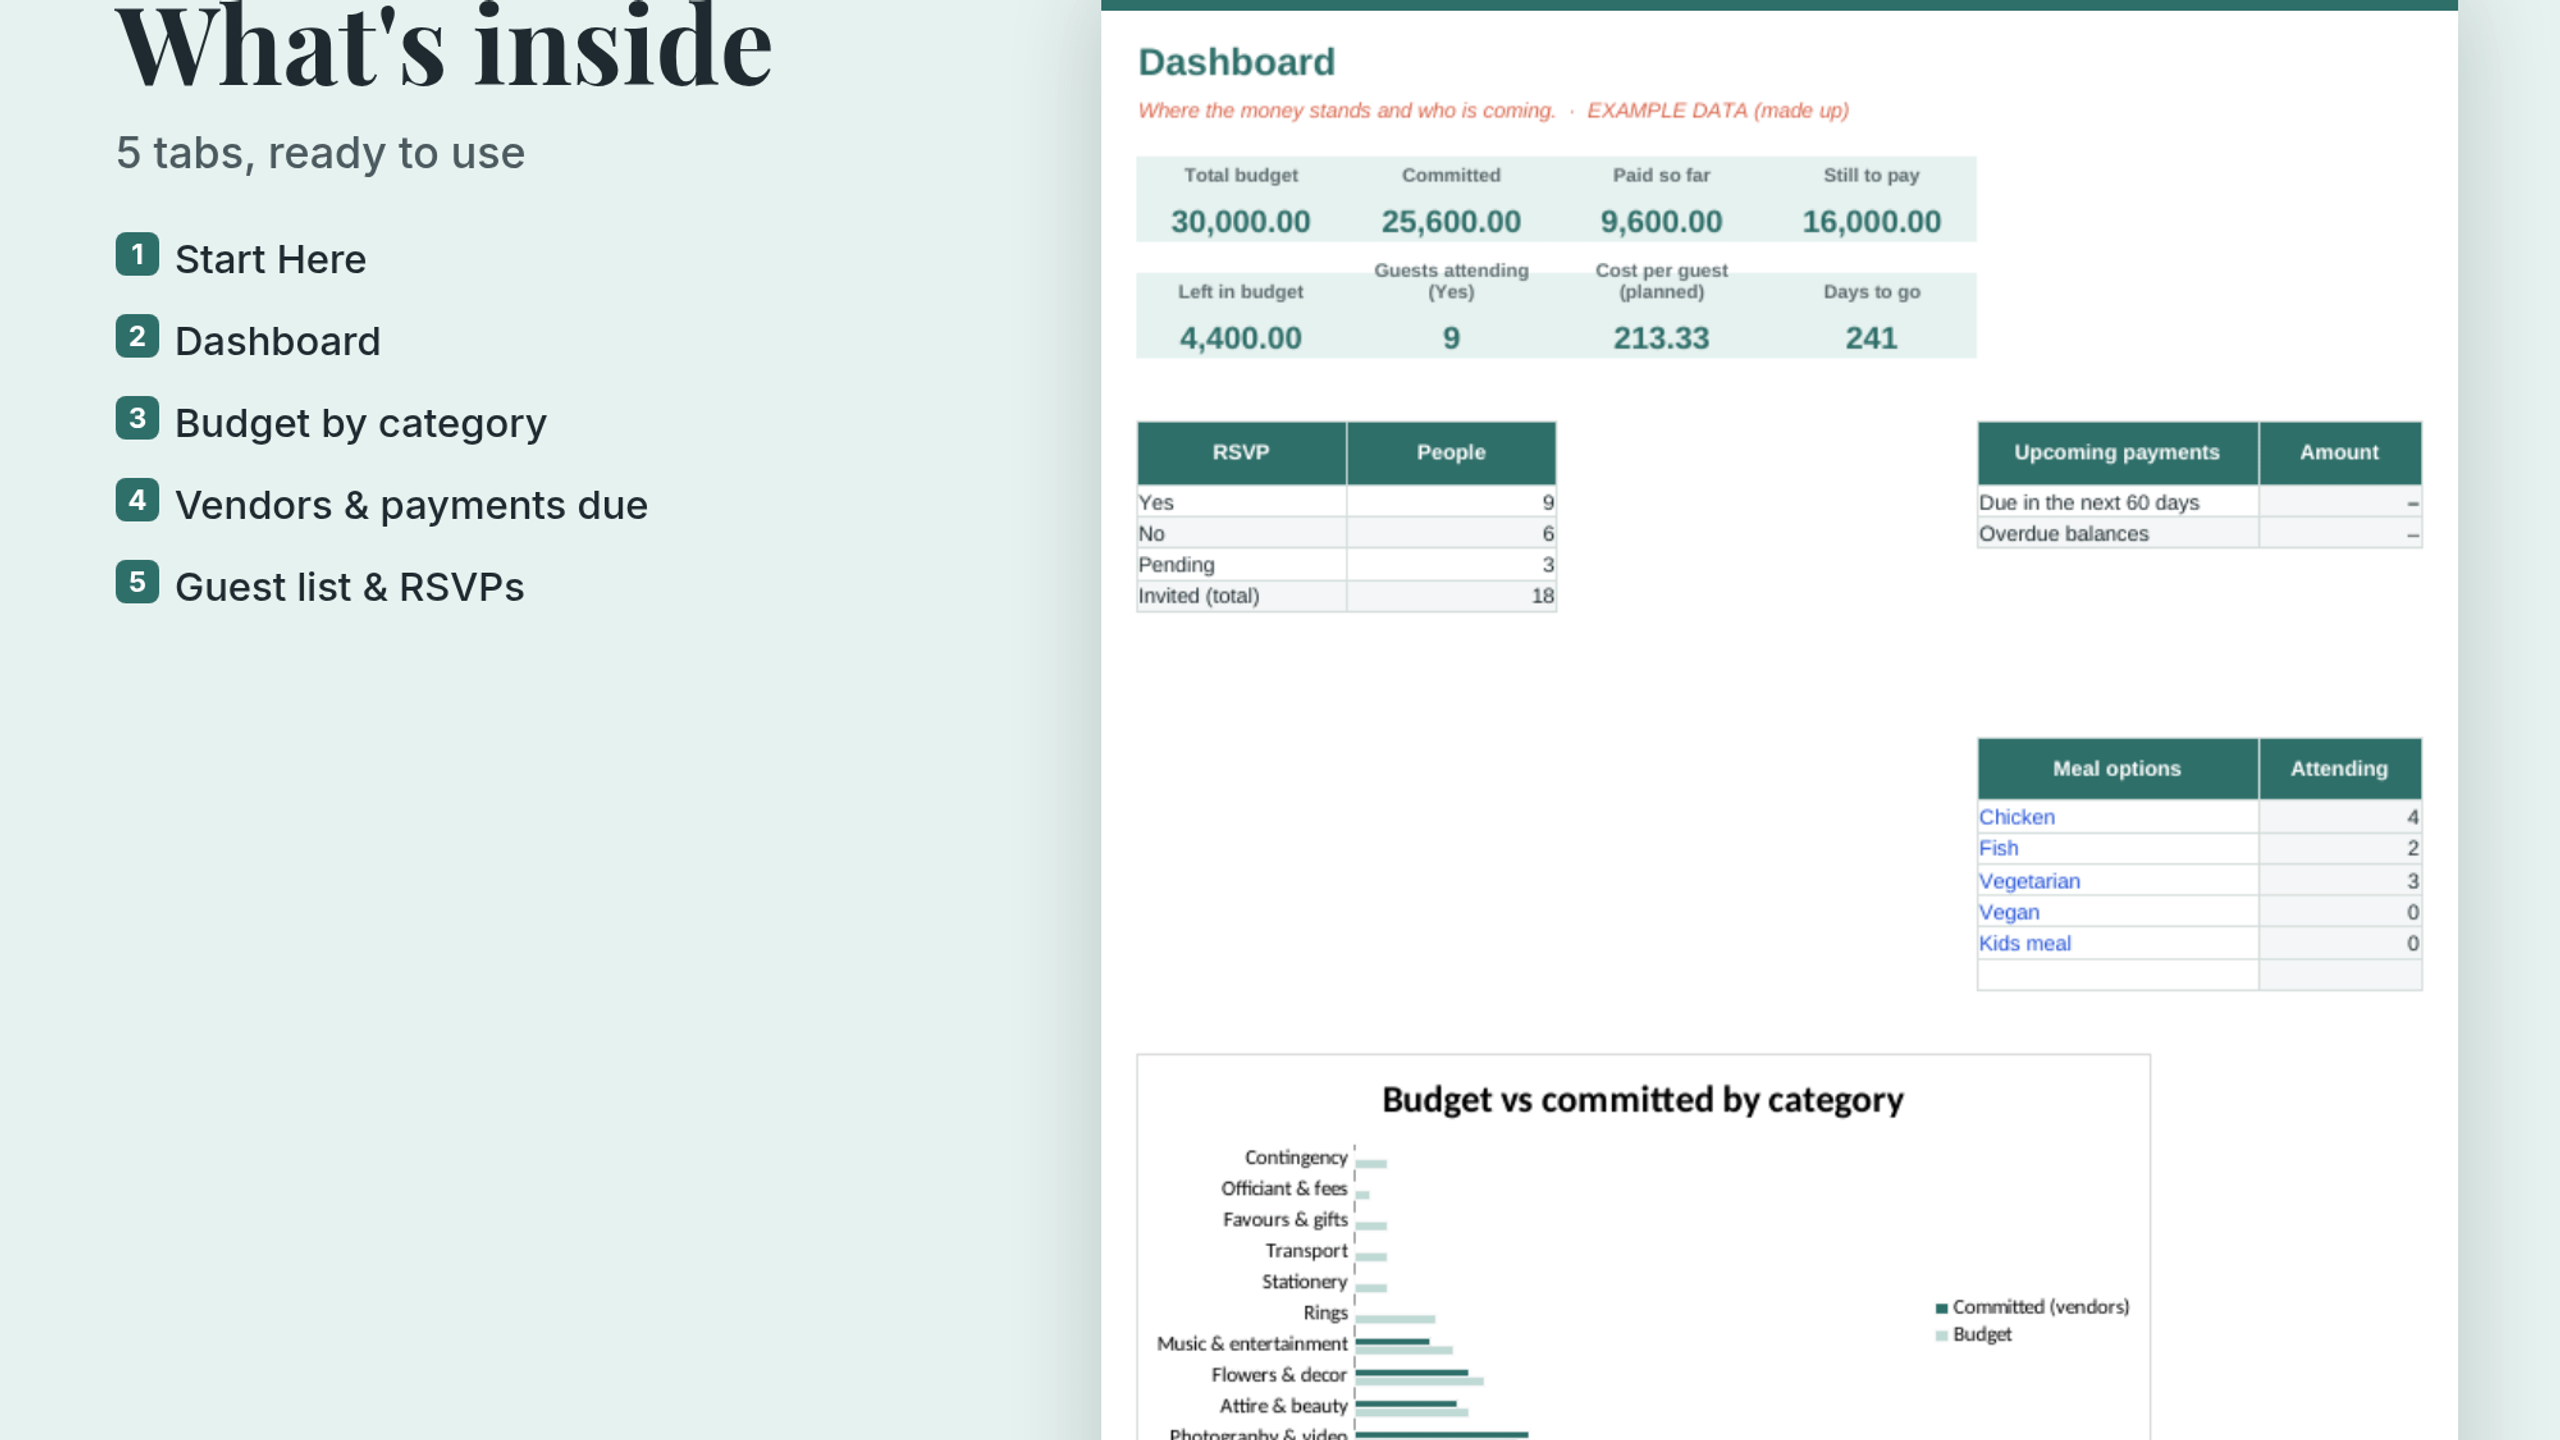Click the number 5 badge beside Guest list & RSVPs
The height and width of the screenshot is (1440, 2560).
(x=137, y=583)
